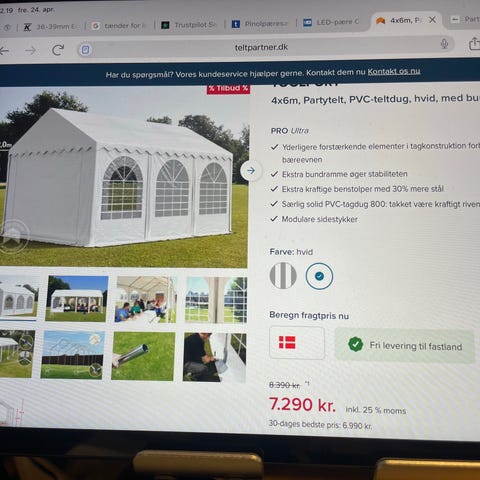Open thumbnail of people seated inside tent

146,300
